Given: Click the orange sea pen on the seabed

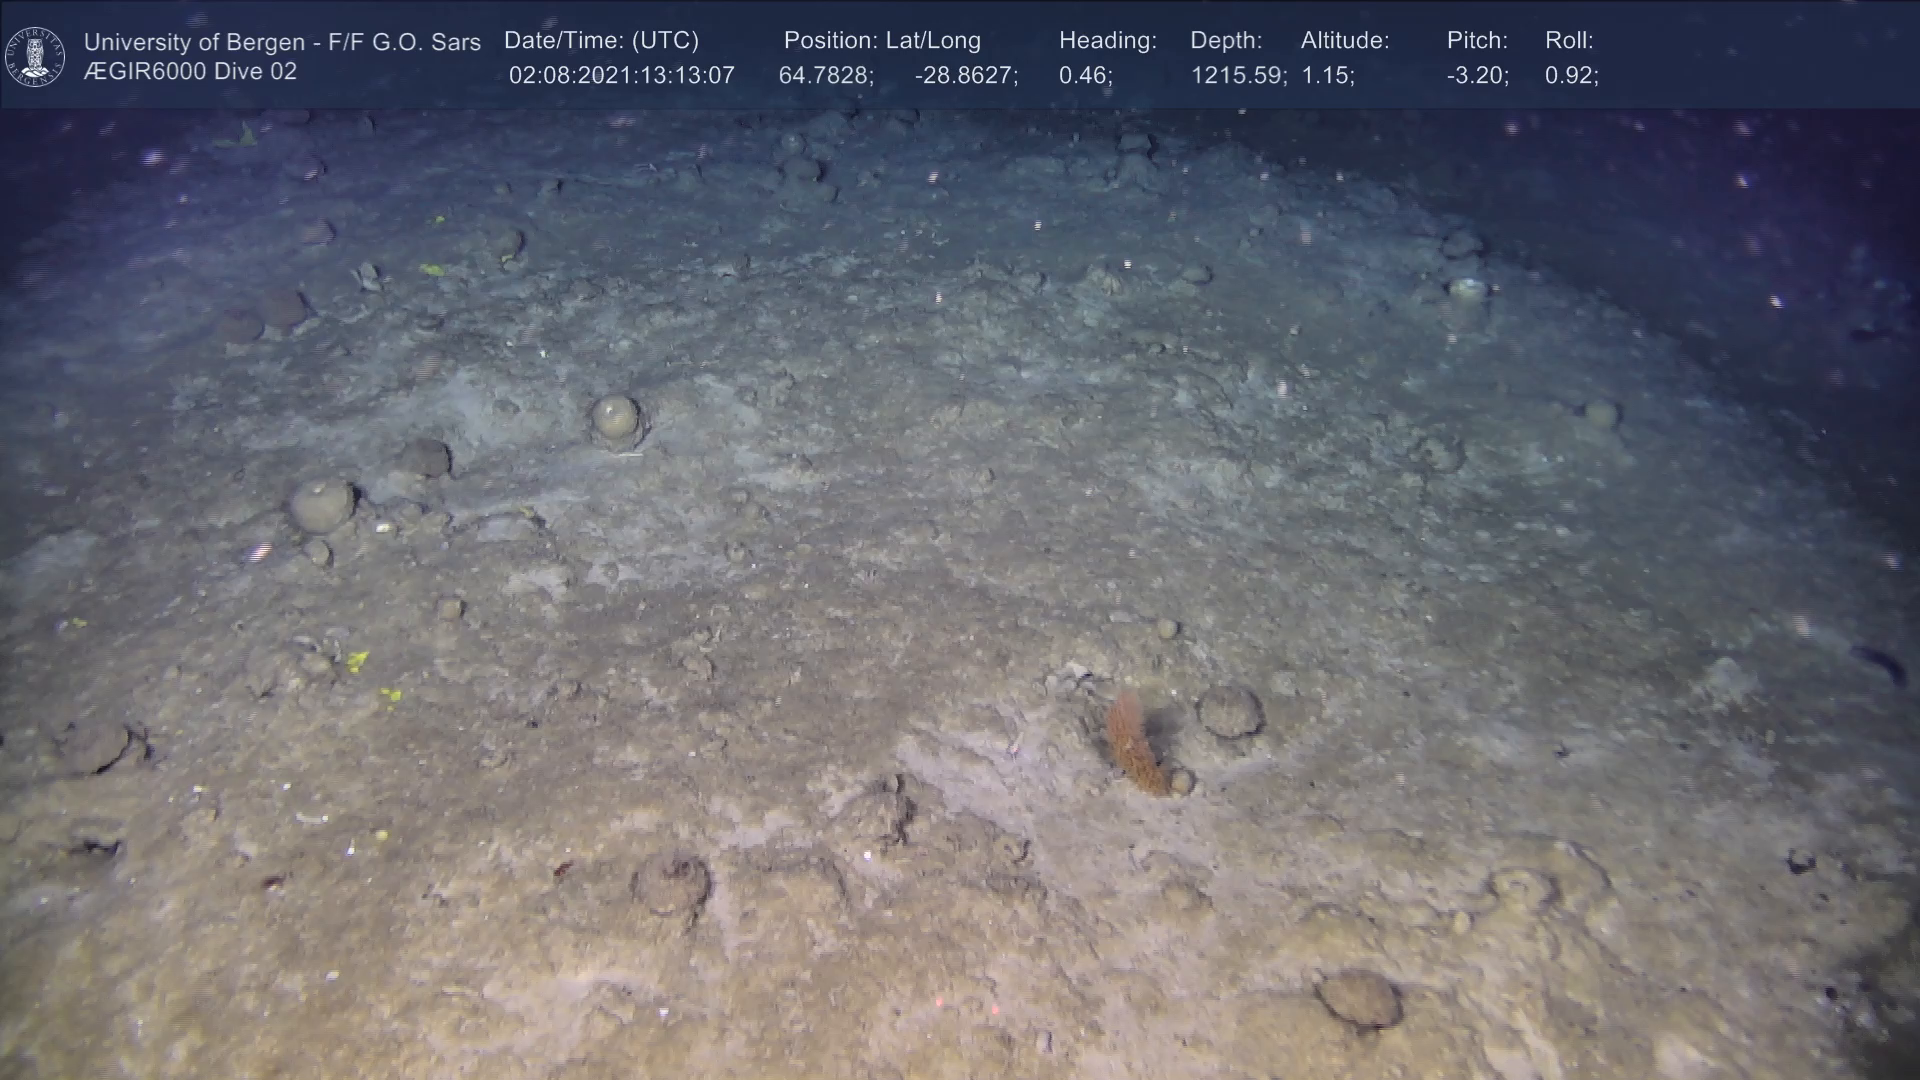Looking at the screenshot, I should point(1133,745).
